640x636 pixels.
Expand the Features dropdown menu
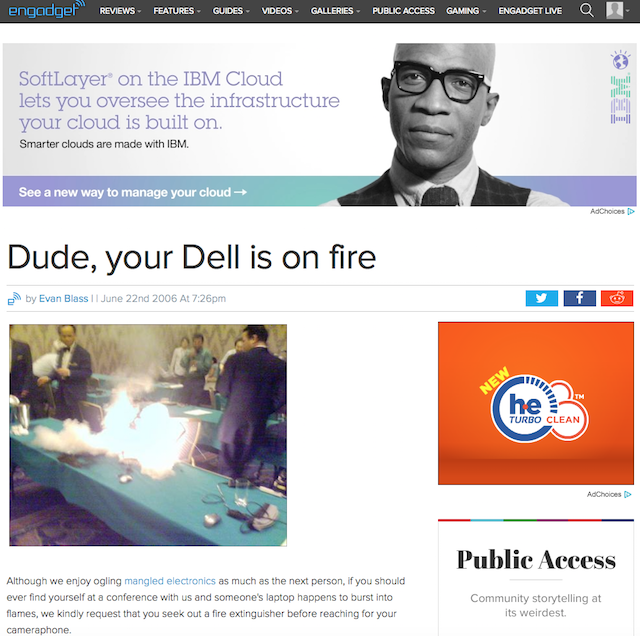click(177, 11)
